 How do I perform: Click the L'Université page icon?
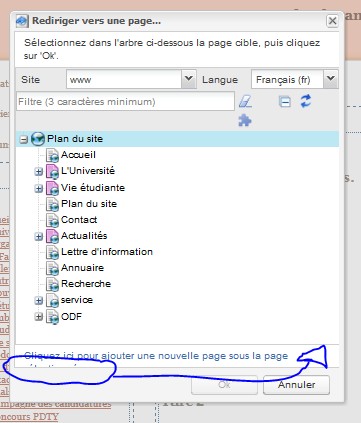click(52, 171)
